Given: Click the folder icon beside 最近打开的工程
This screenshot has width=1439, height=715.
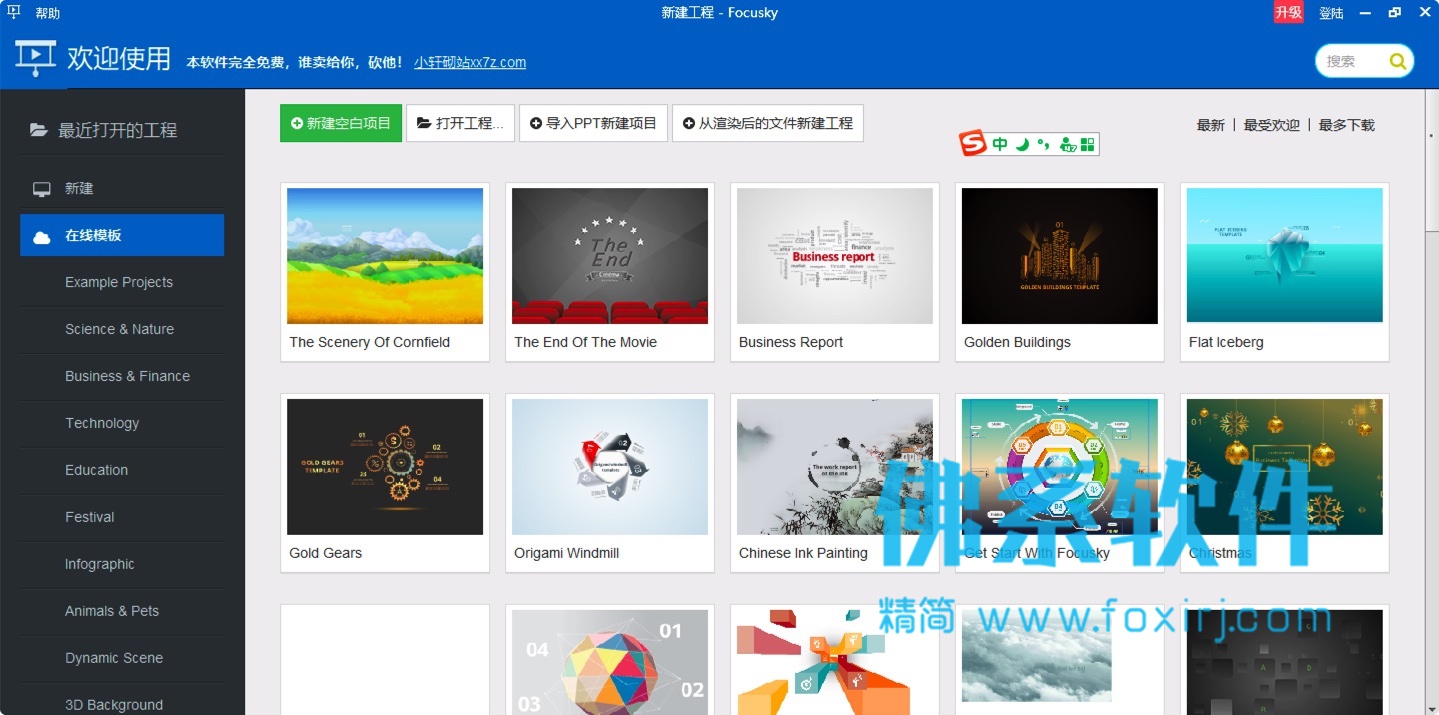Looking at the screenshot, I should point(38,130).
